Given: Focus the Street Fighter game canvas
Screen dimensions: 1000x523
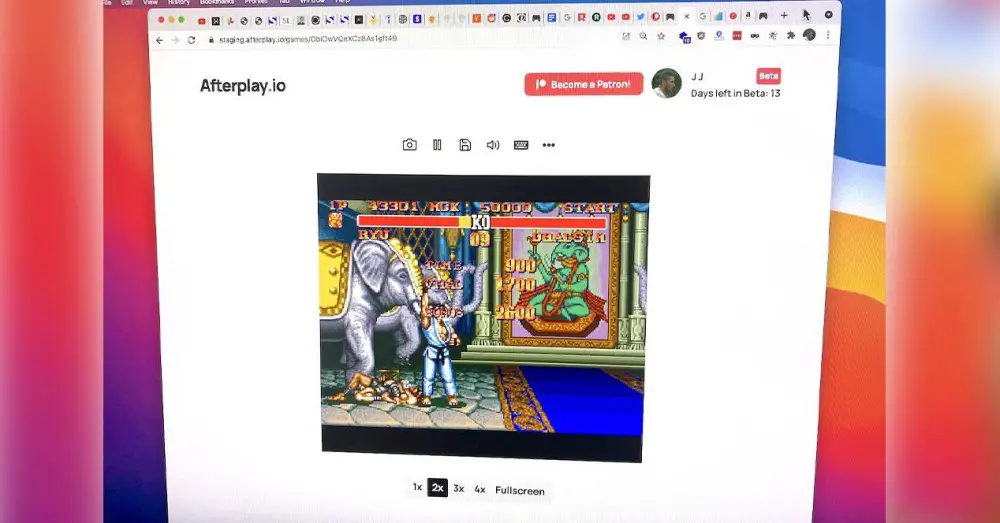Looking at the screenshot, I should (483, 317).
